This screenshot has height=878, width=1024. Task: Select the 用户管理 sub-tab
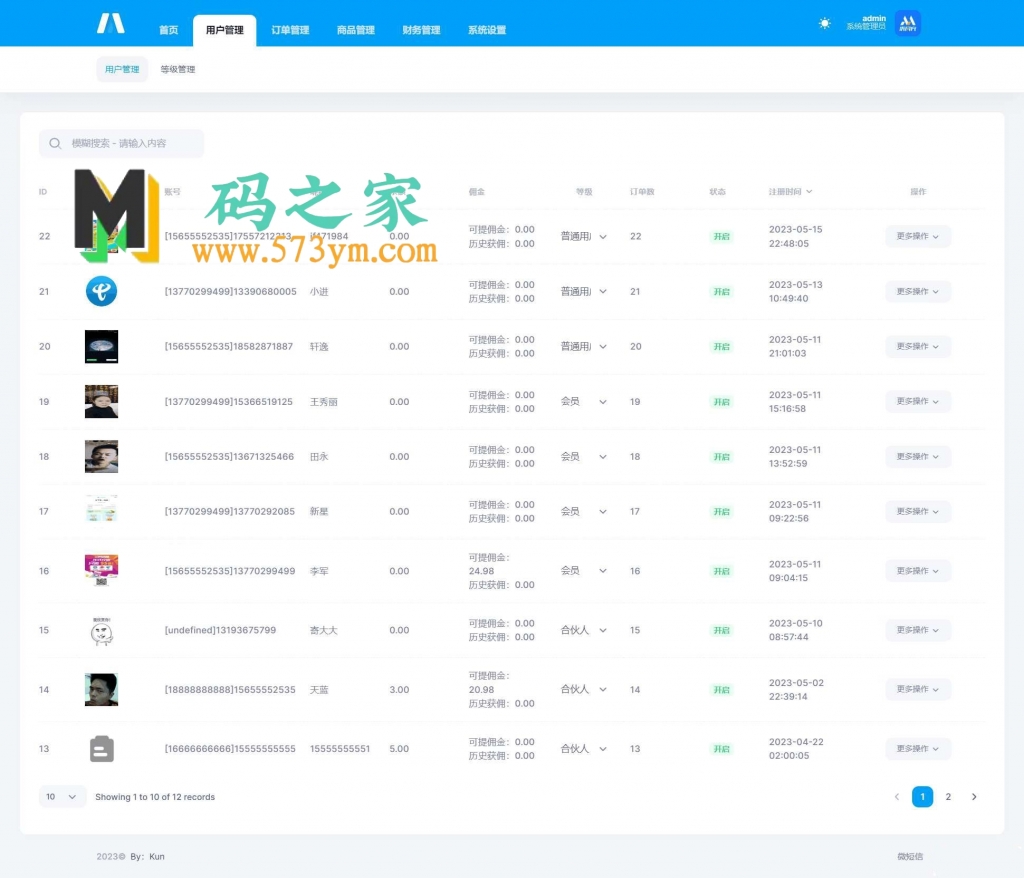(x=122, y=69)
